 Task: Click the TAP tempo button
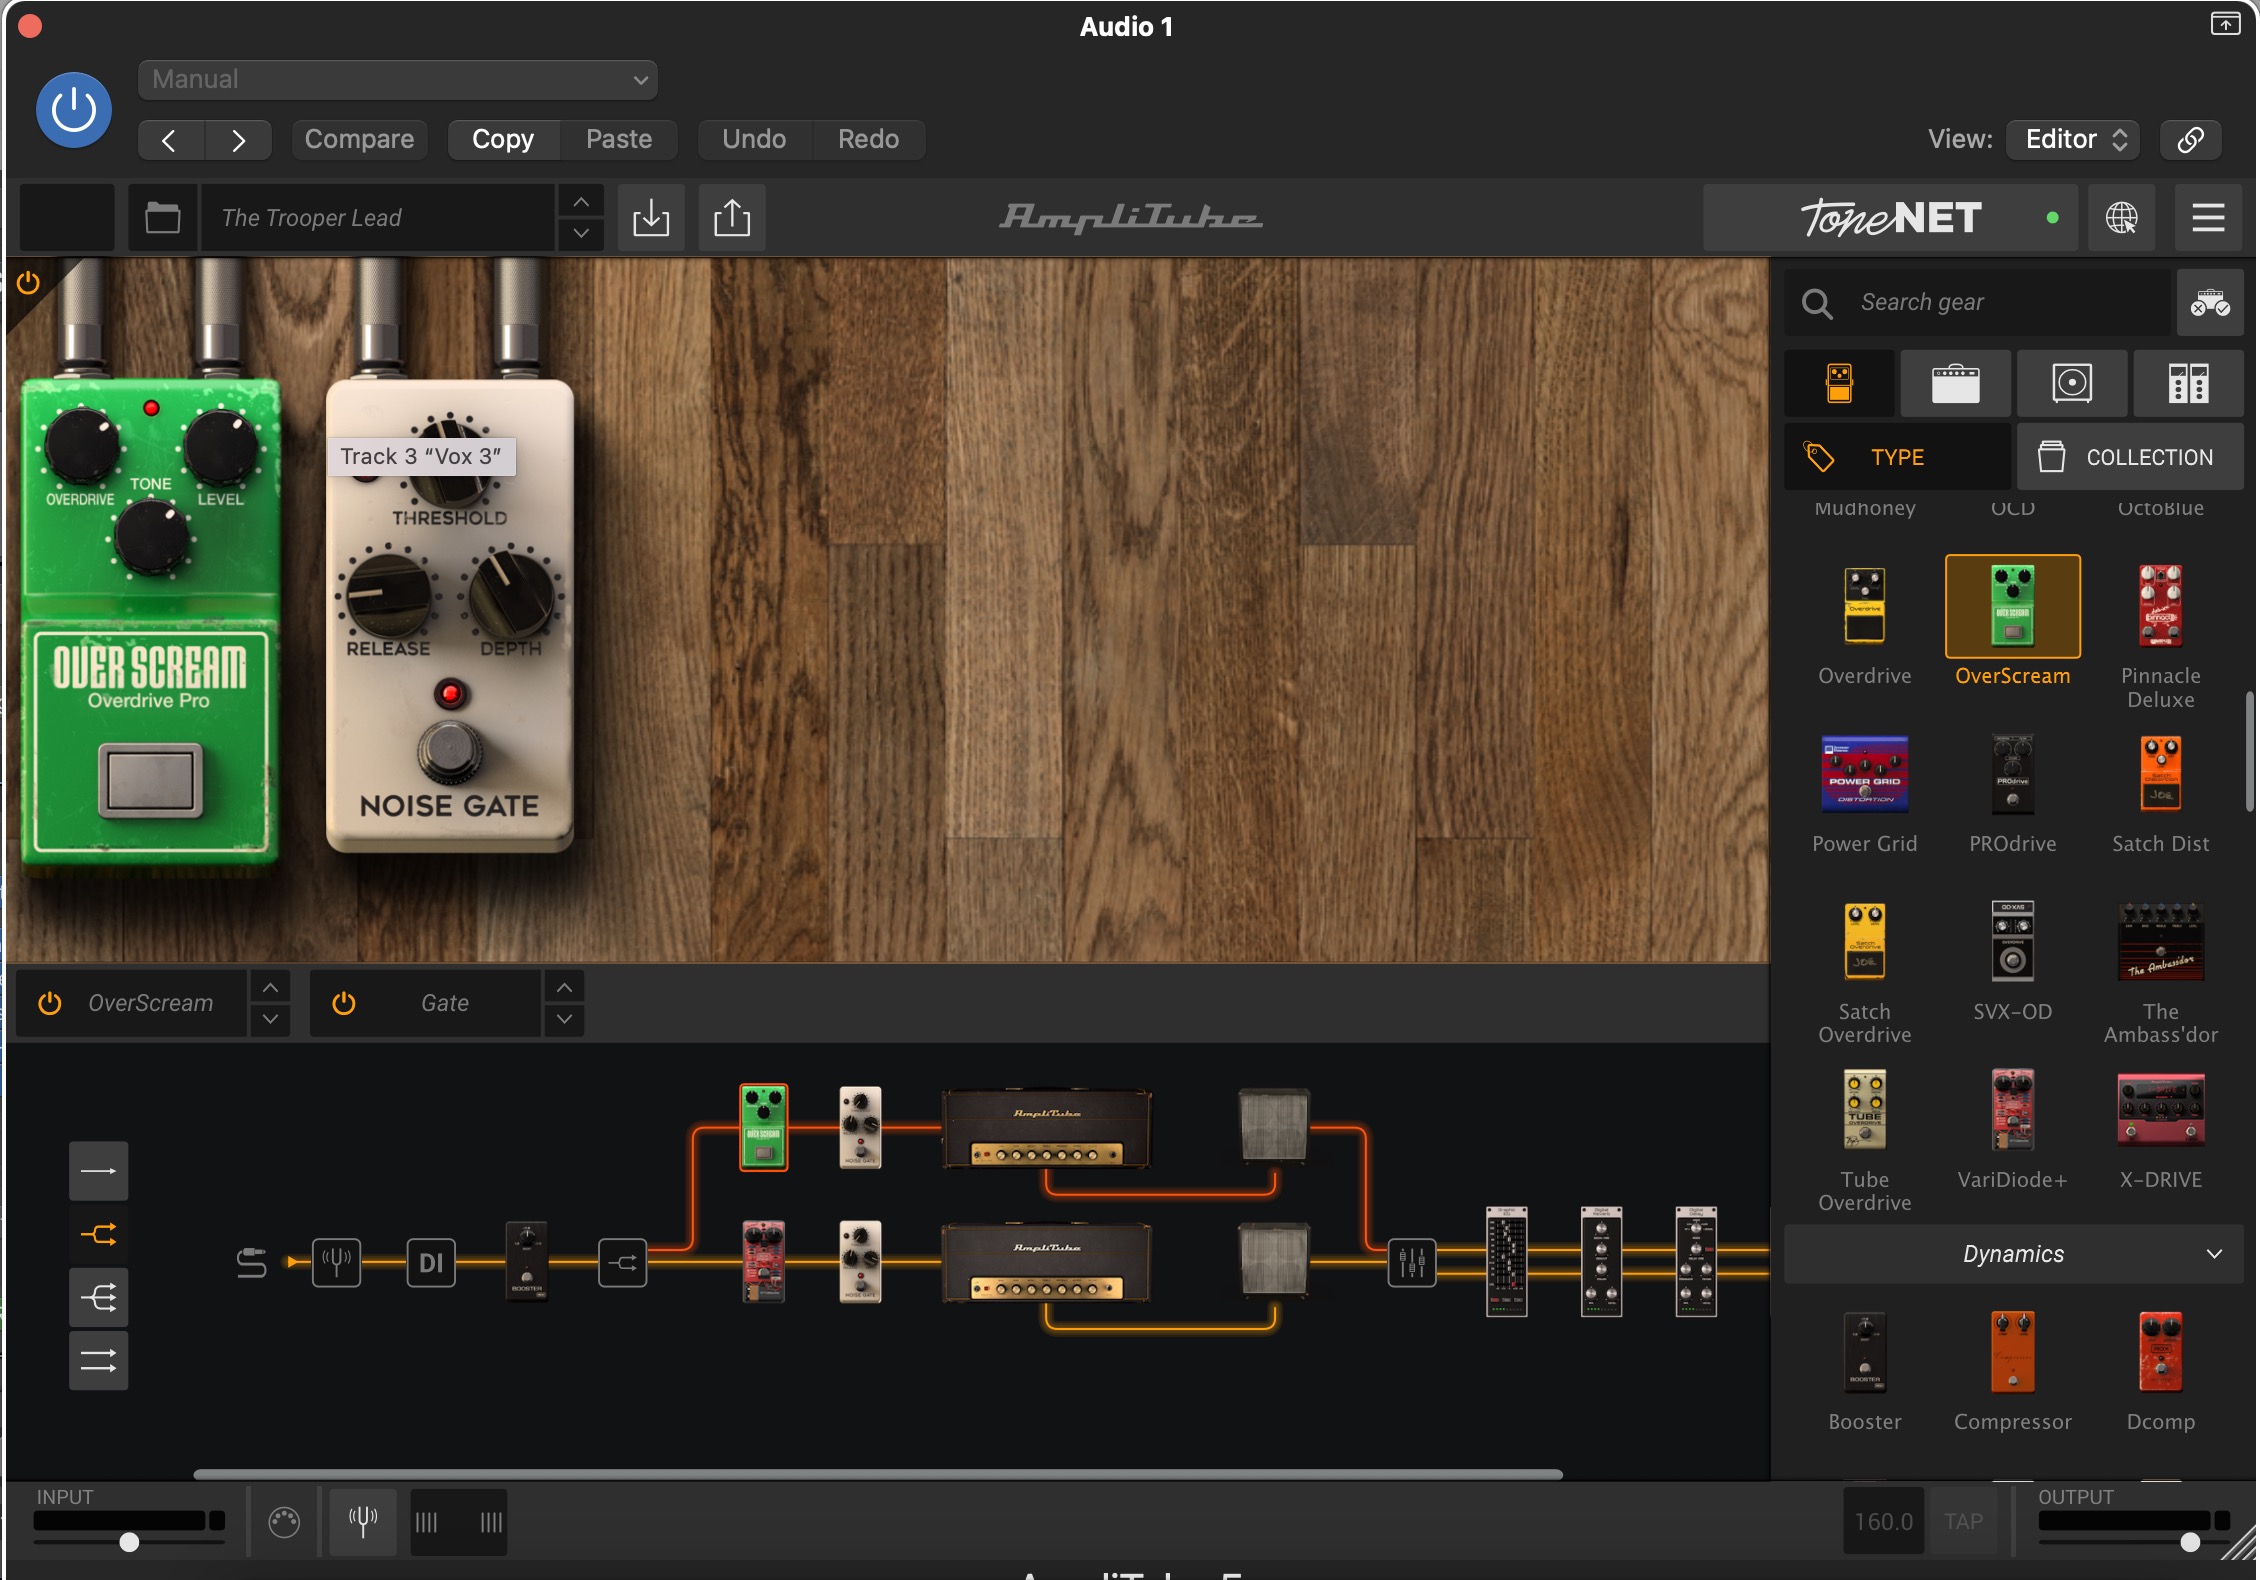pos(1963,1521)
